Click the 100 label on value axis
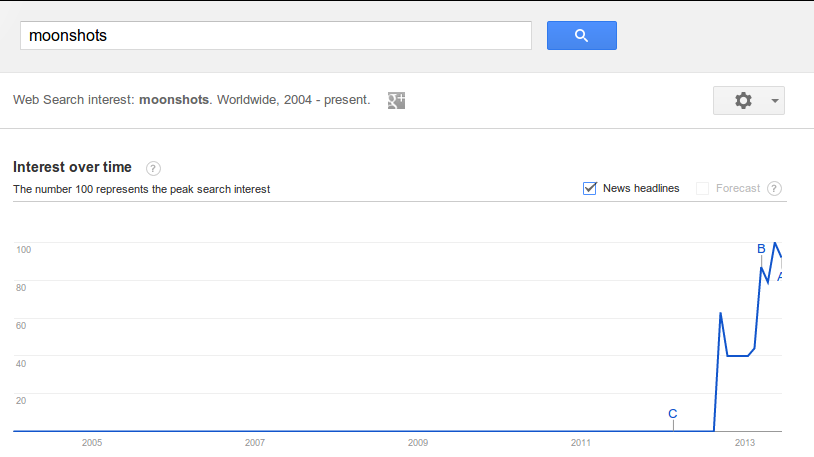This screenshot has height=457, width=814. pyautogui.click(x=23, y=249)
